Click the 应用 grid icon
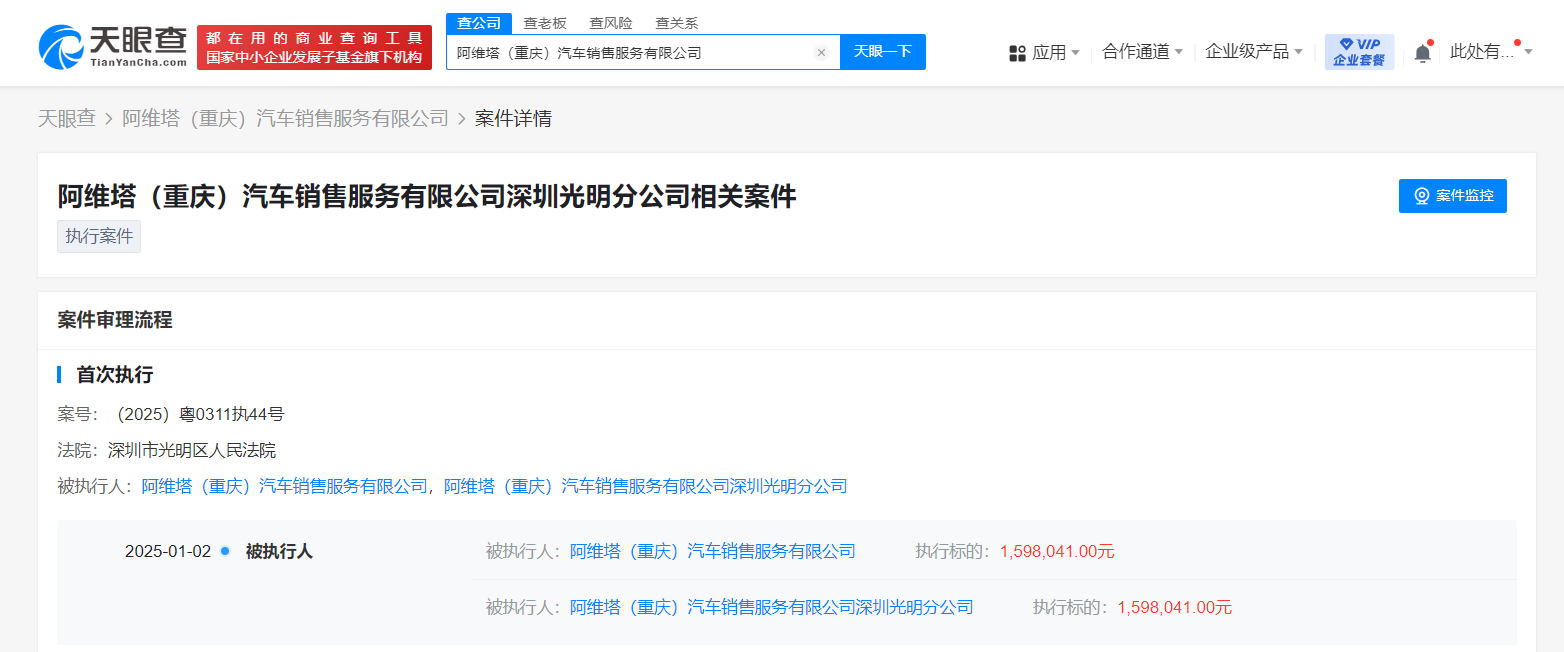Image resolution: width=1564 pixels, height=652 pixels. pos(1018,53)
